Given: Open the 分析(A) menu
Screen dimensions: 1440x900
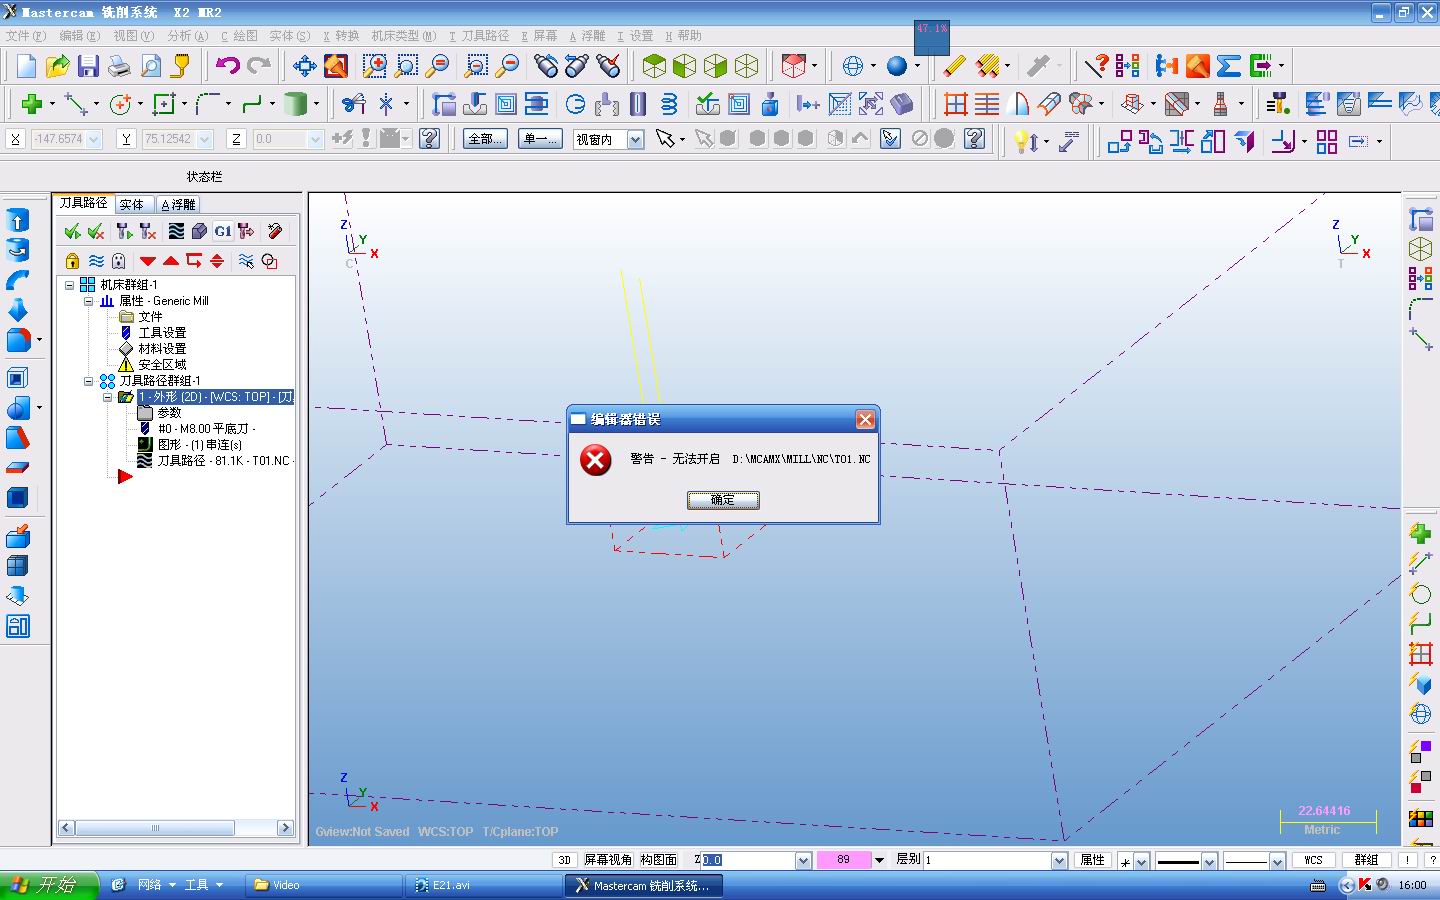Looking at the screenshot, I should [x=188, y=35].
